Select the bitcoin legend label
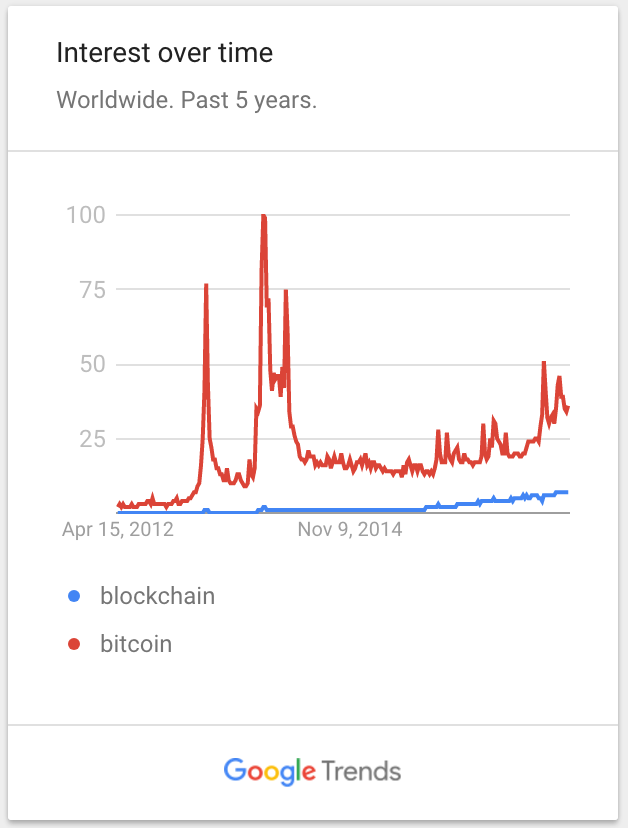 click(x=136, y=644)
